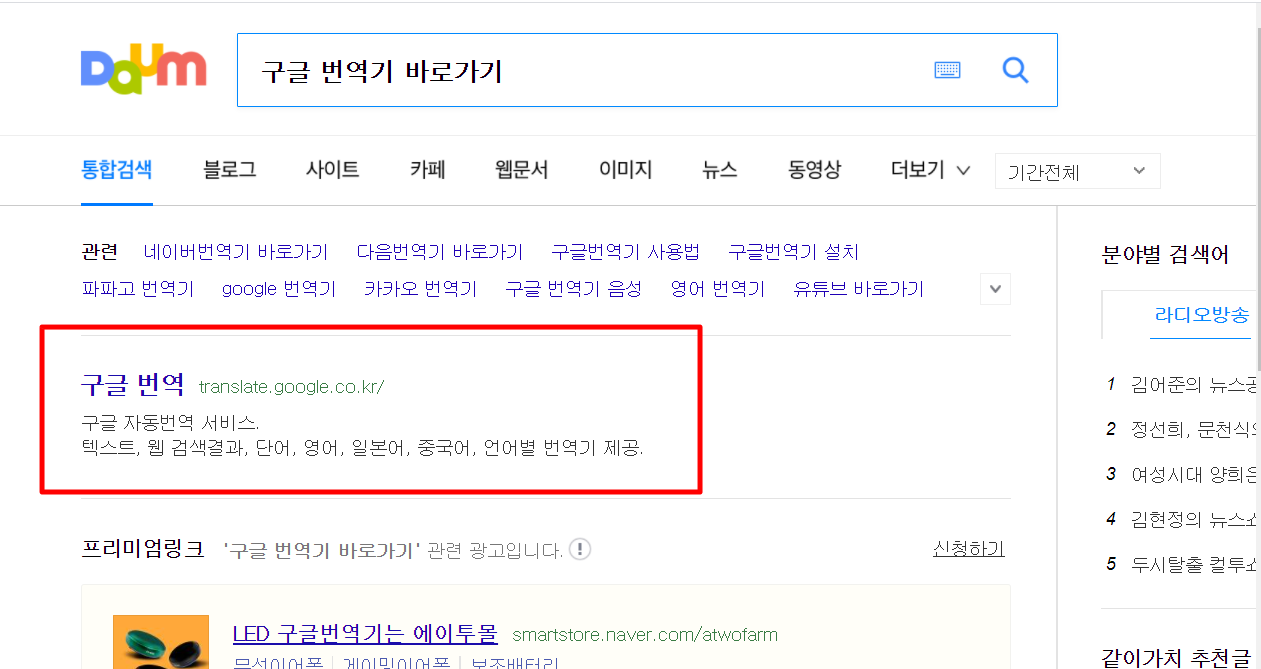Image resolution: width=1261 pixels, height=669 pixels.
Task: Click the ad info exclamation icon
Action: point(580,549)
